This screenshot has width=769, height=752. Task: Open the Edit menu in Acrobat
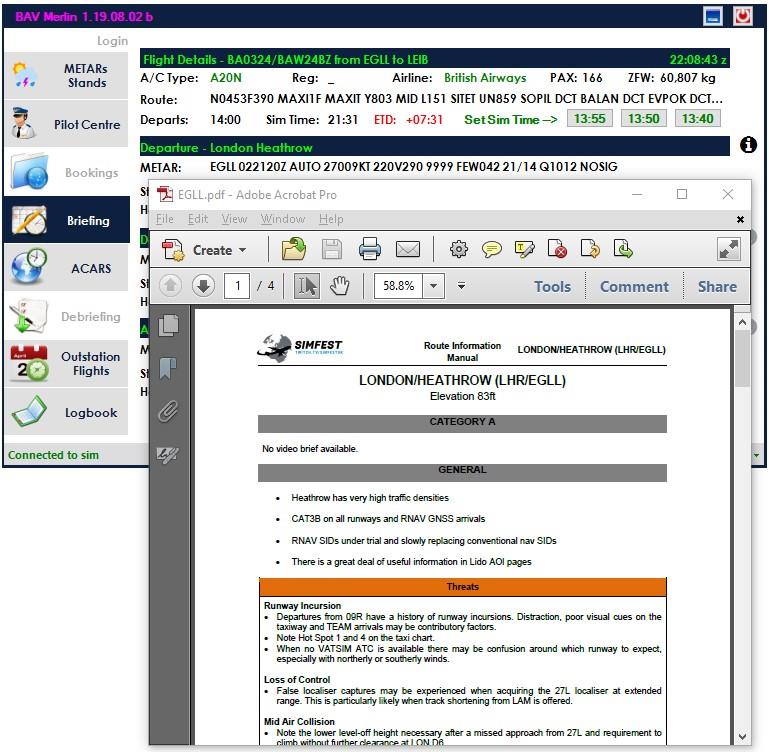pyautogui.click(x=198, y=219)
